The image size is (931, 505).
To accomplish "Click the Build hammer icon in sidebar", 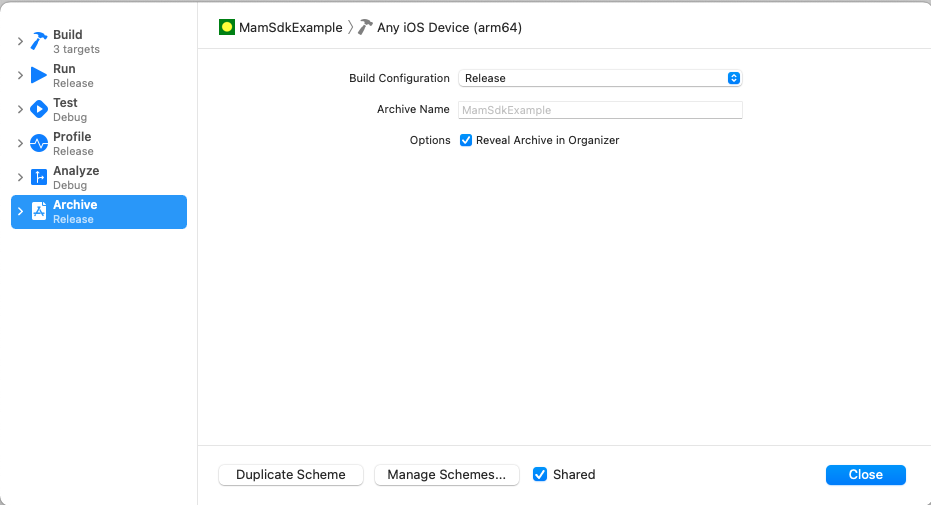I will point(39,41).
